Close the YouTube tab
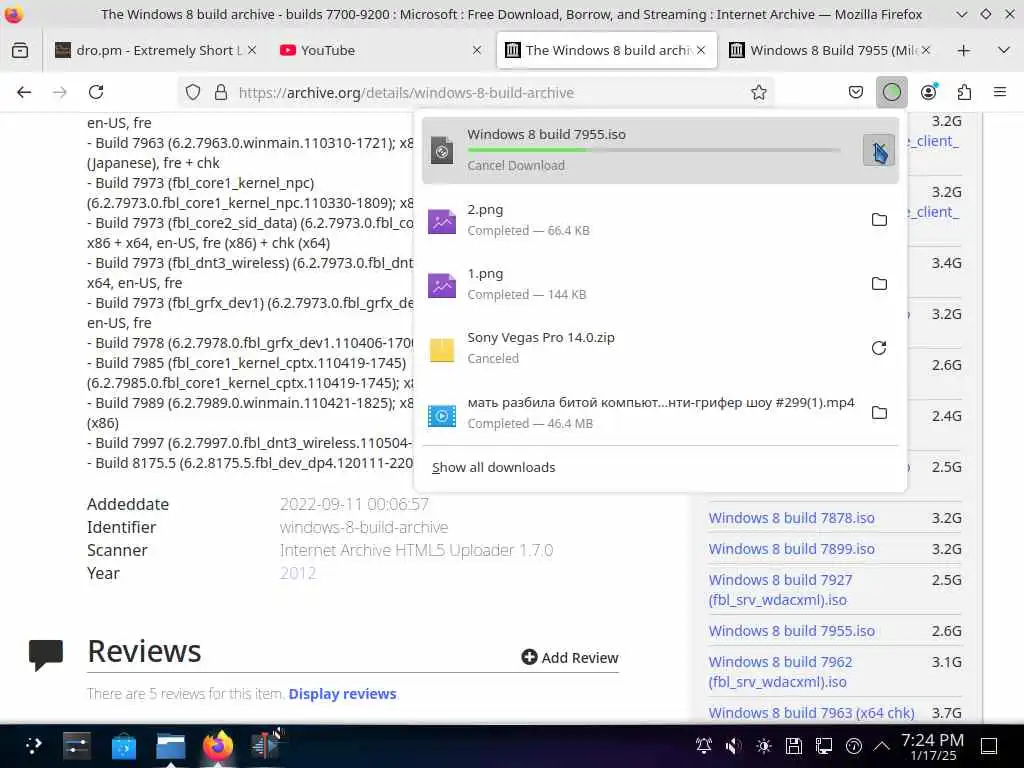Image resolution: width=1024 pixels, height=768 pixels. tap(477, 50)
